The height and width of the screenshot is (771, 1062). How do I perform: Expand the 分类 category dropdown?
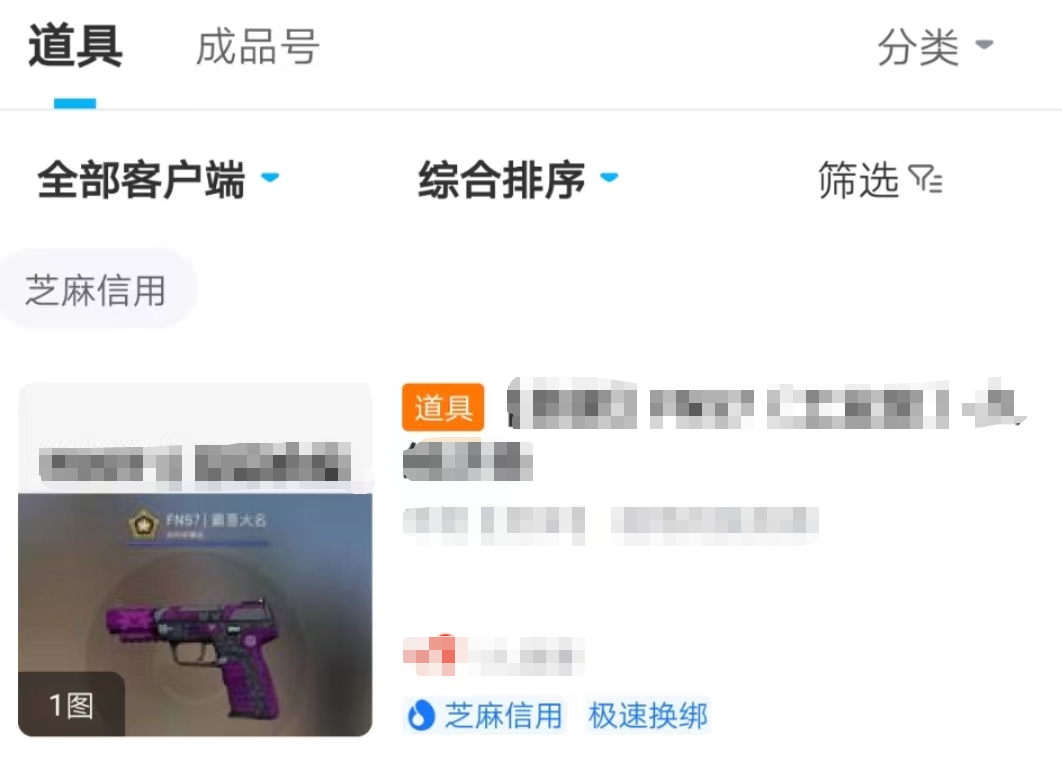tap(935, 47)
